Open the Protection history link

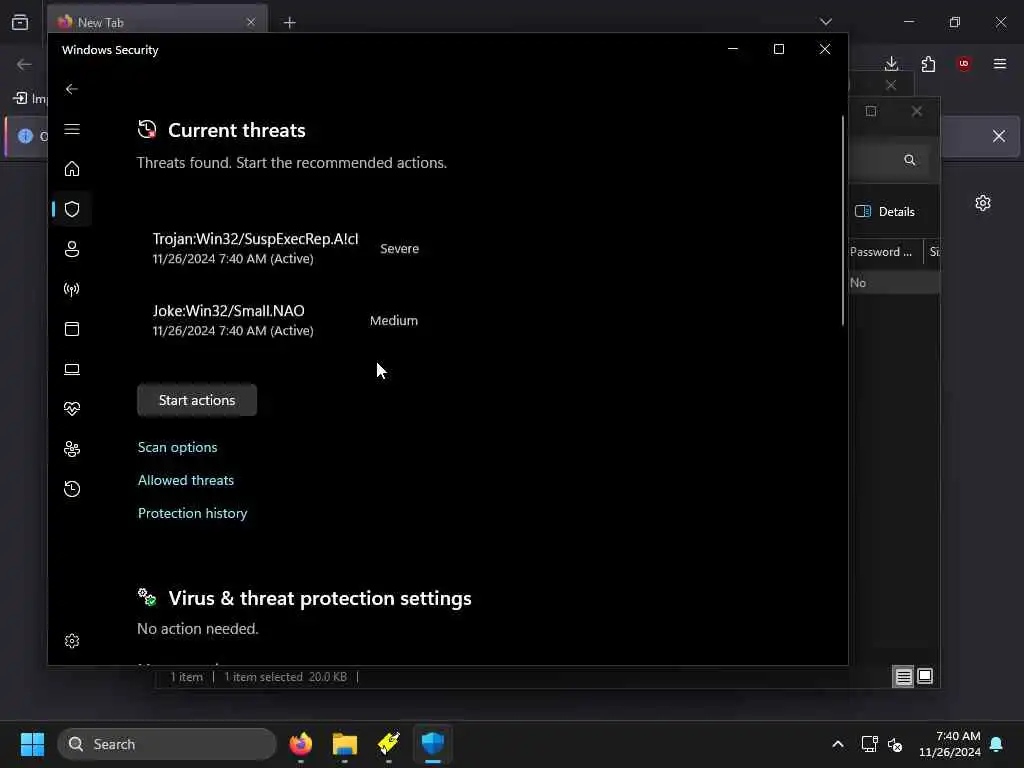193,513
